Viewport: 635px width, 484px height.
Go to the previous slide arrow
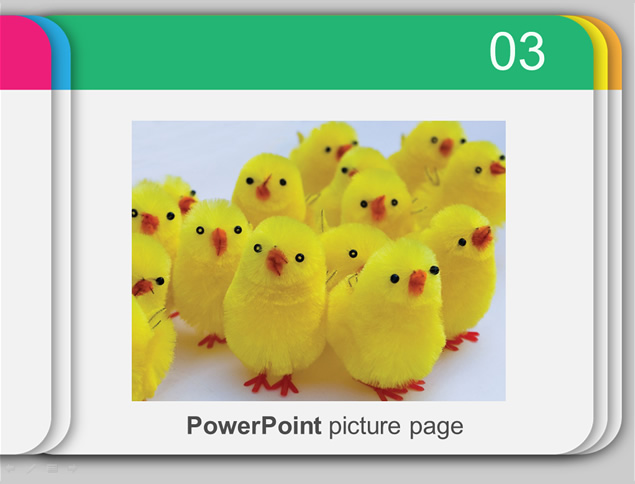[x=10, y=469]
